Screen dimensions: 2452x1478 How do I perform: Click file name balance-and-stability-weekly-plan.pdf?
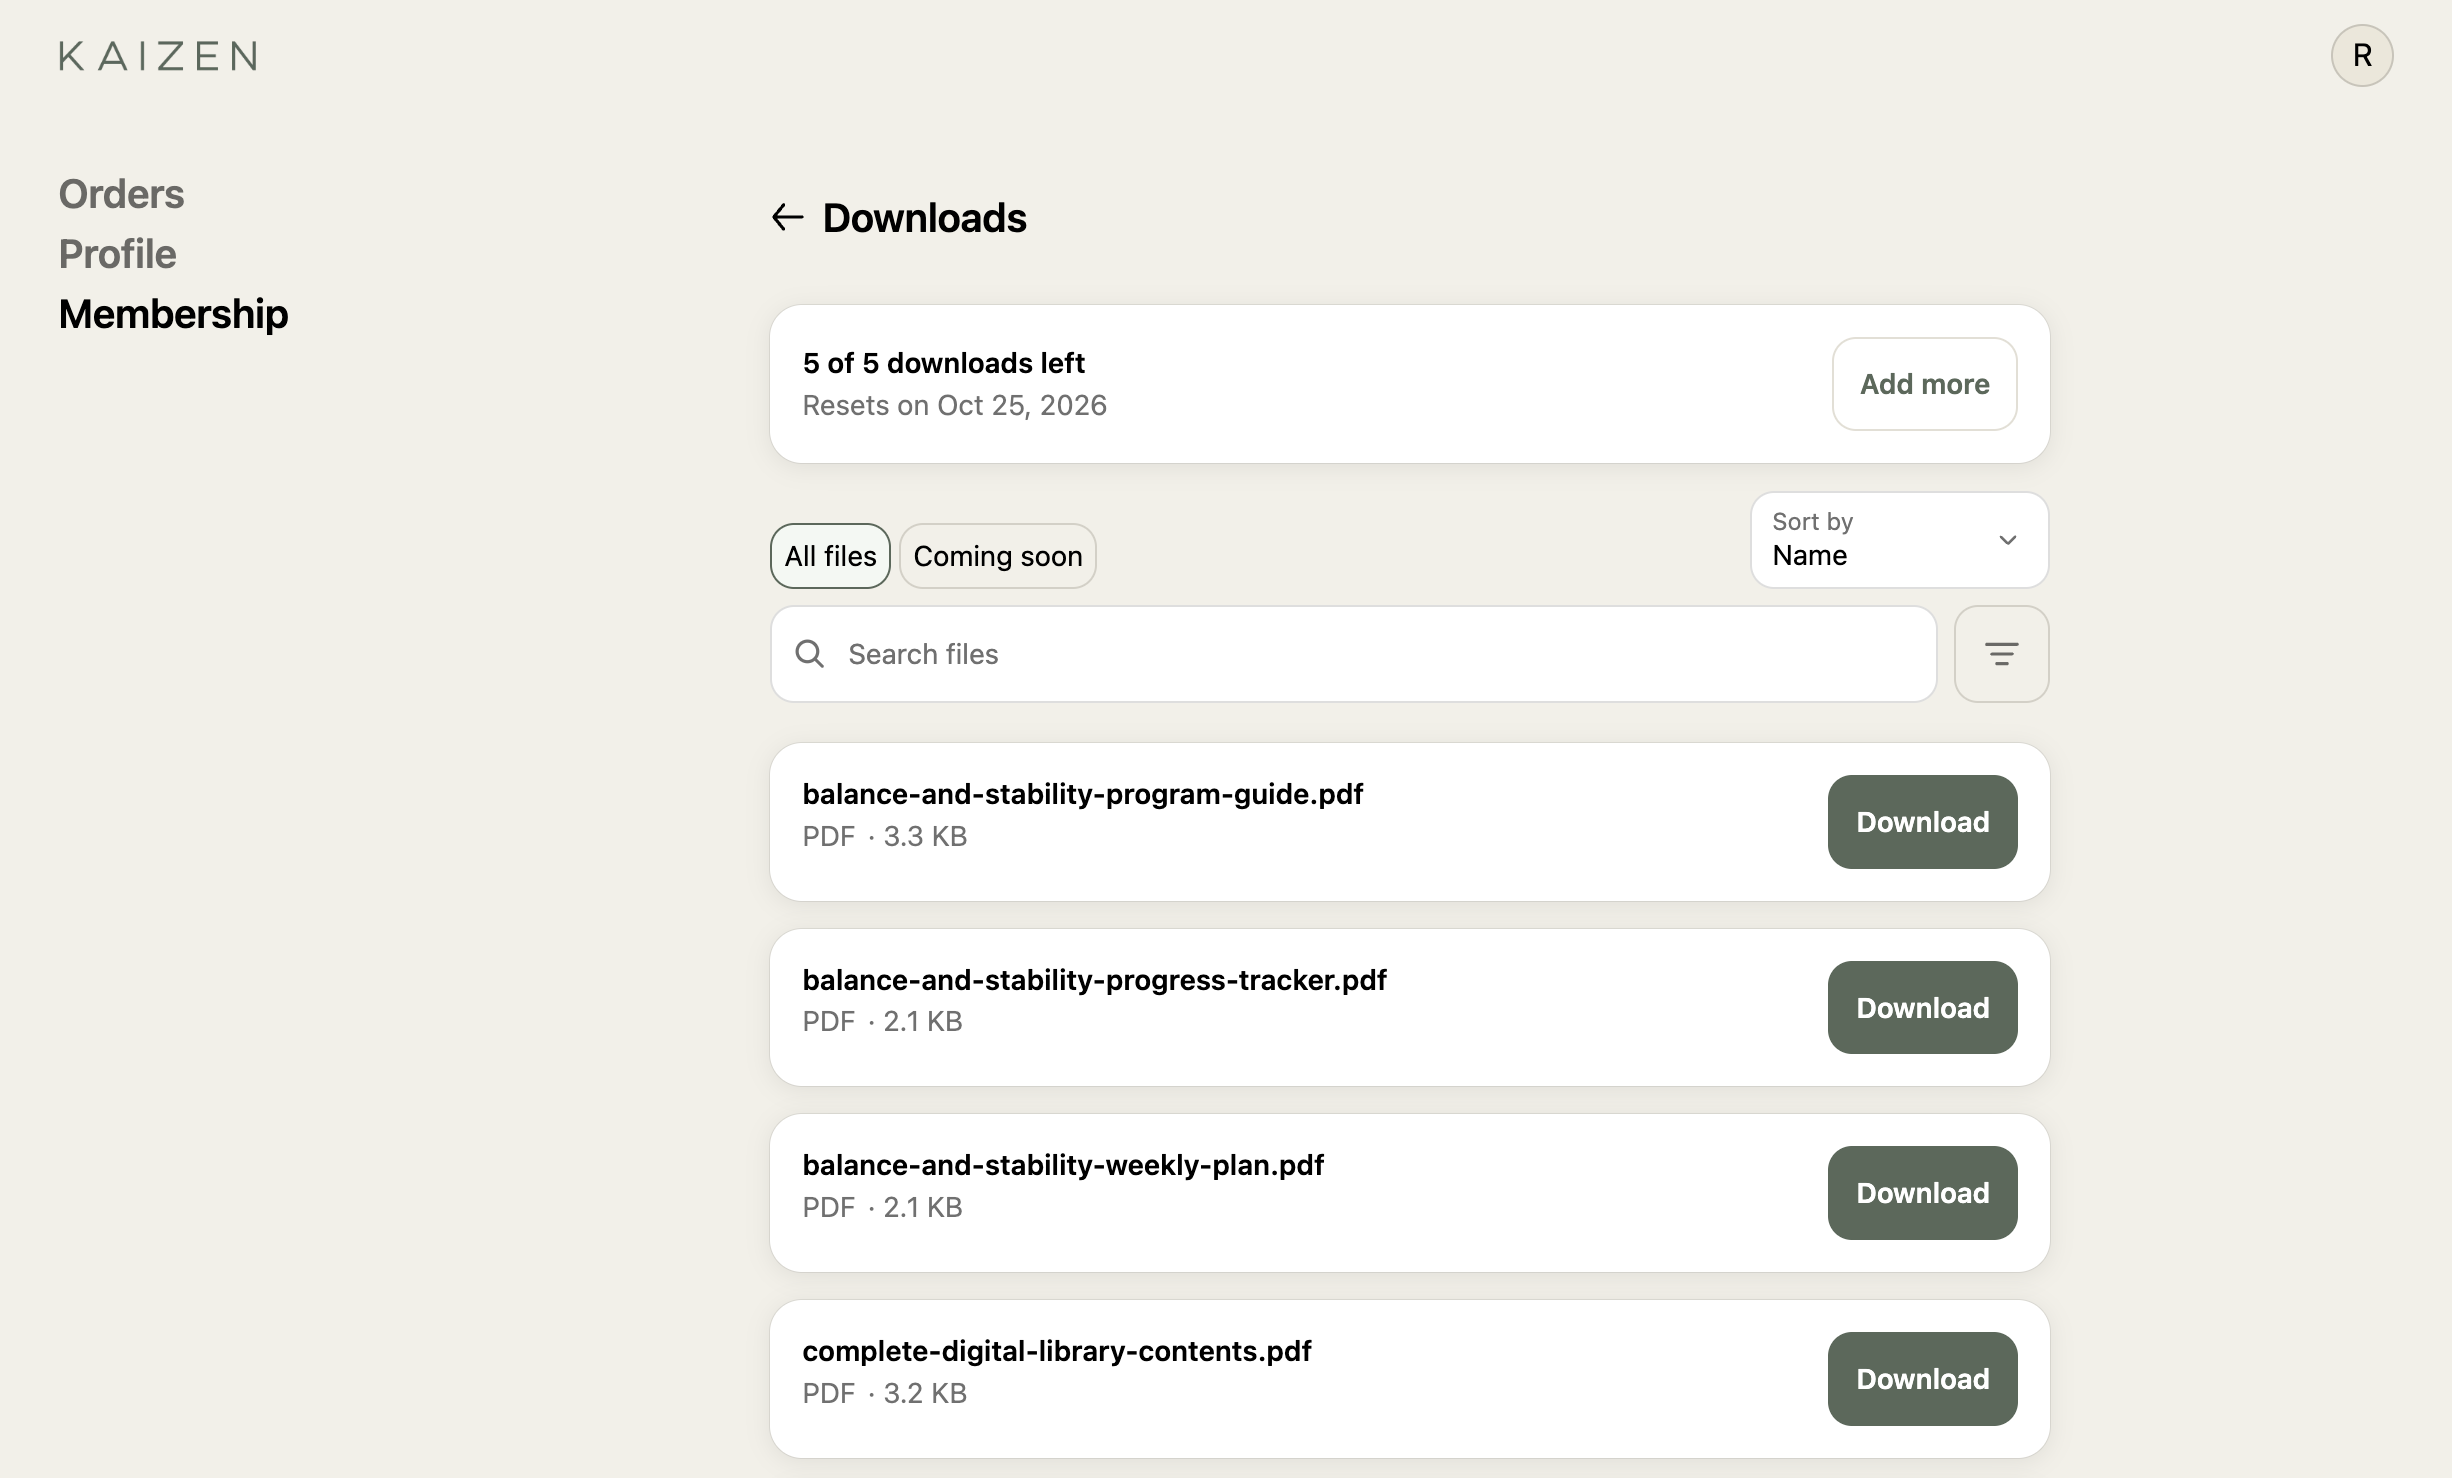click(x=1063, y=1165)
